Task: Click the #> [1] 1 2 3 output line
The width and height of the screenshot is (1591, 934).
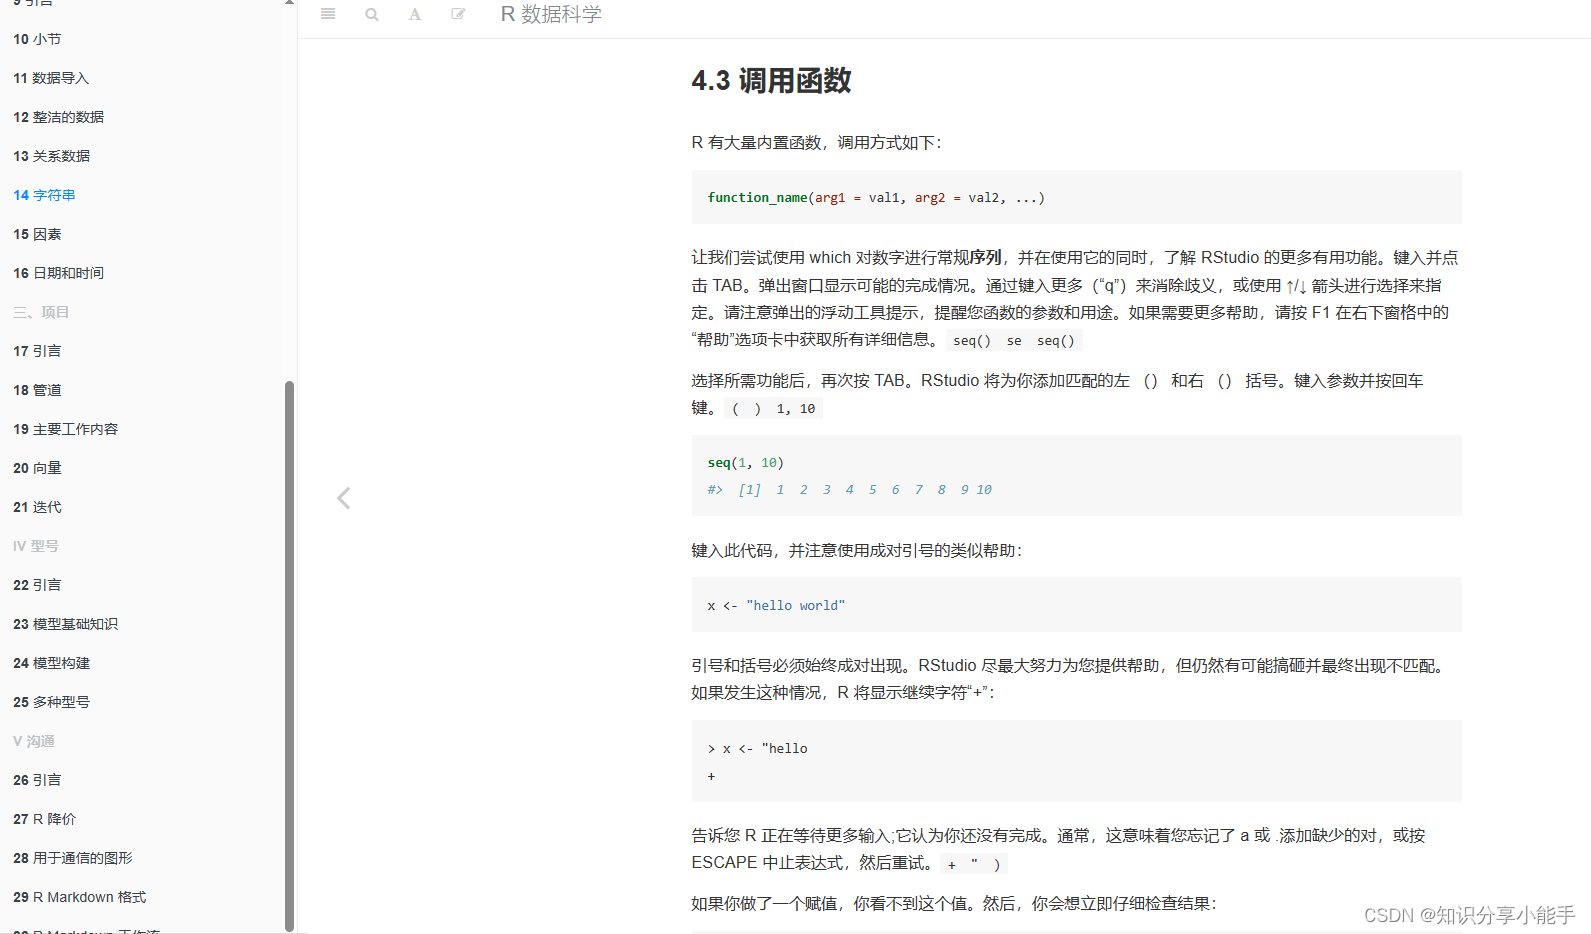Action: 849,490
